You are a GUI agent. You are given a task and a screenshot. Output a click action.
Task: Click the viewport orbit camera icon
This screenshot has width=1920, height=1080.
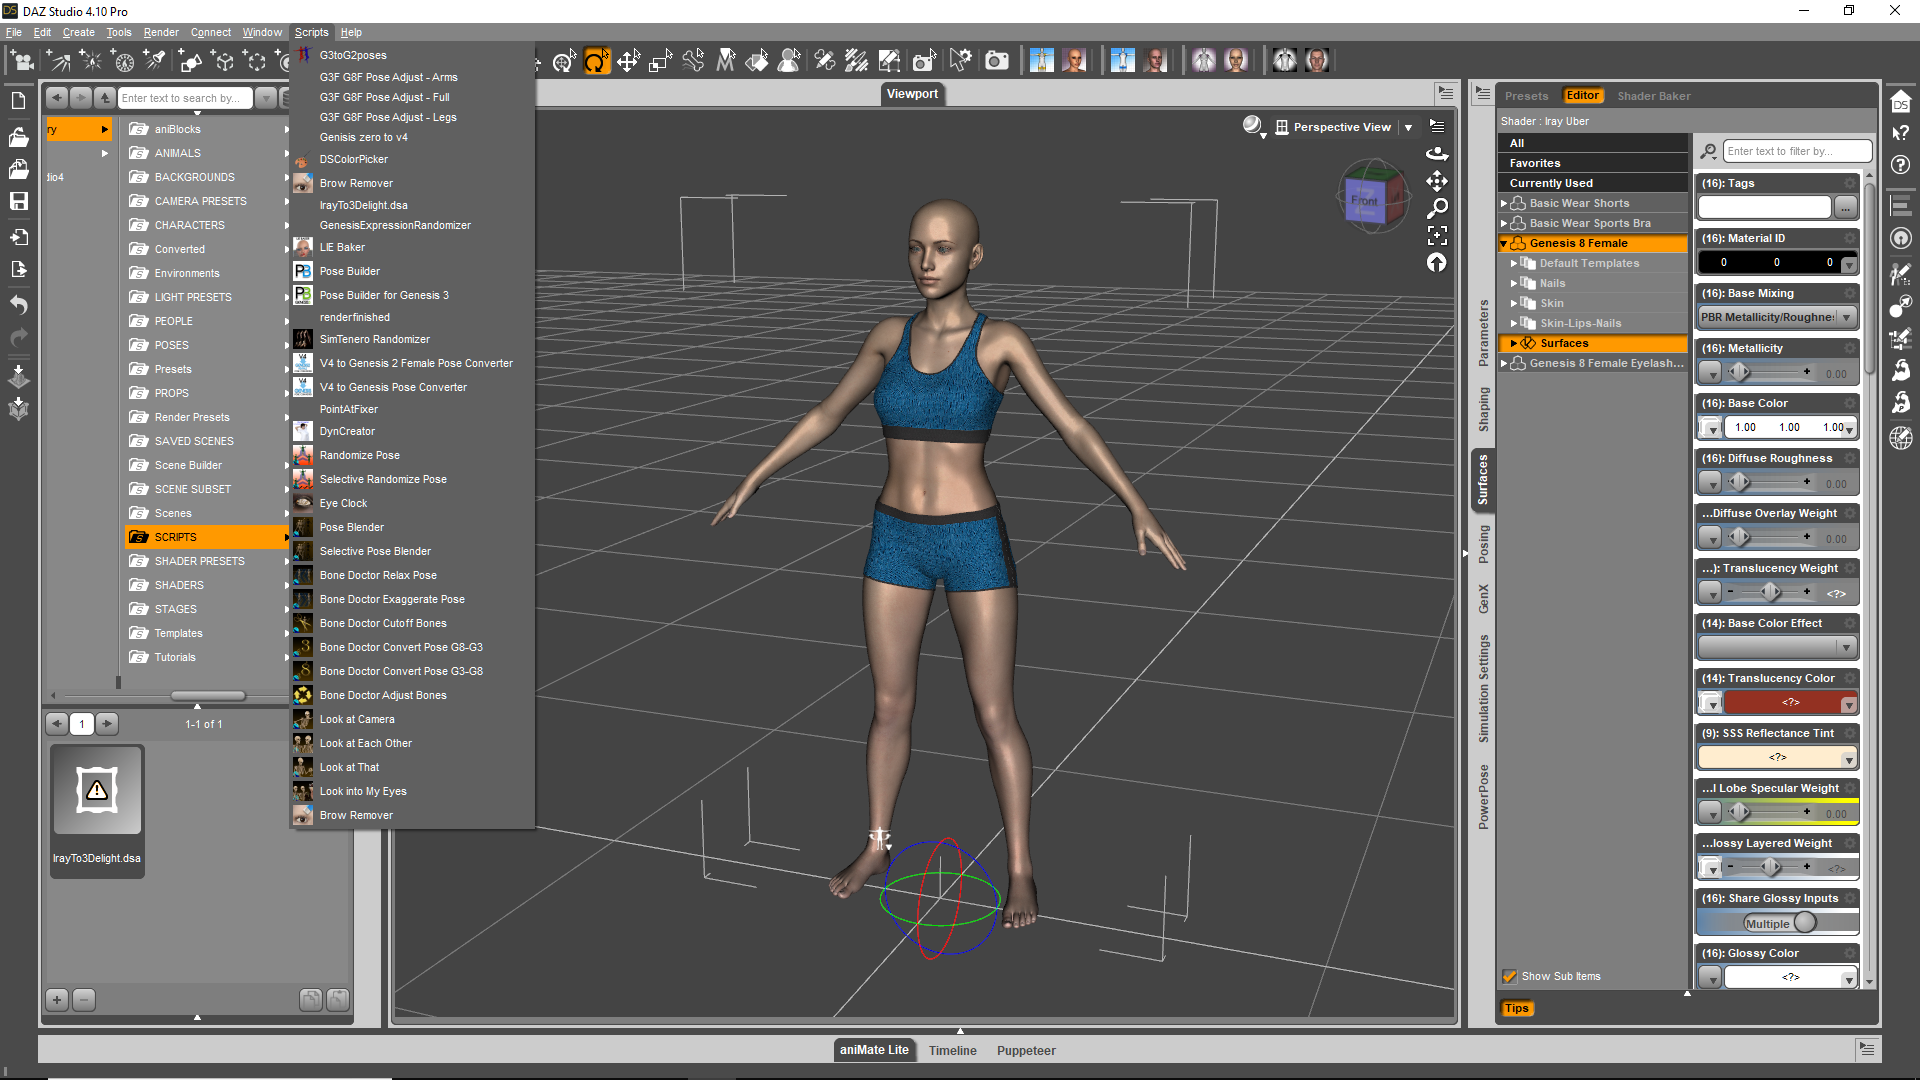(1437, 153)
